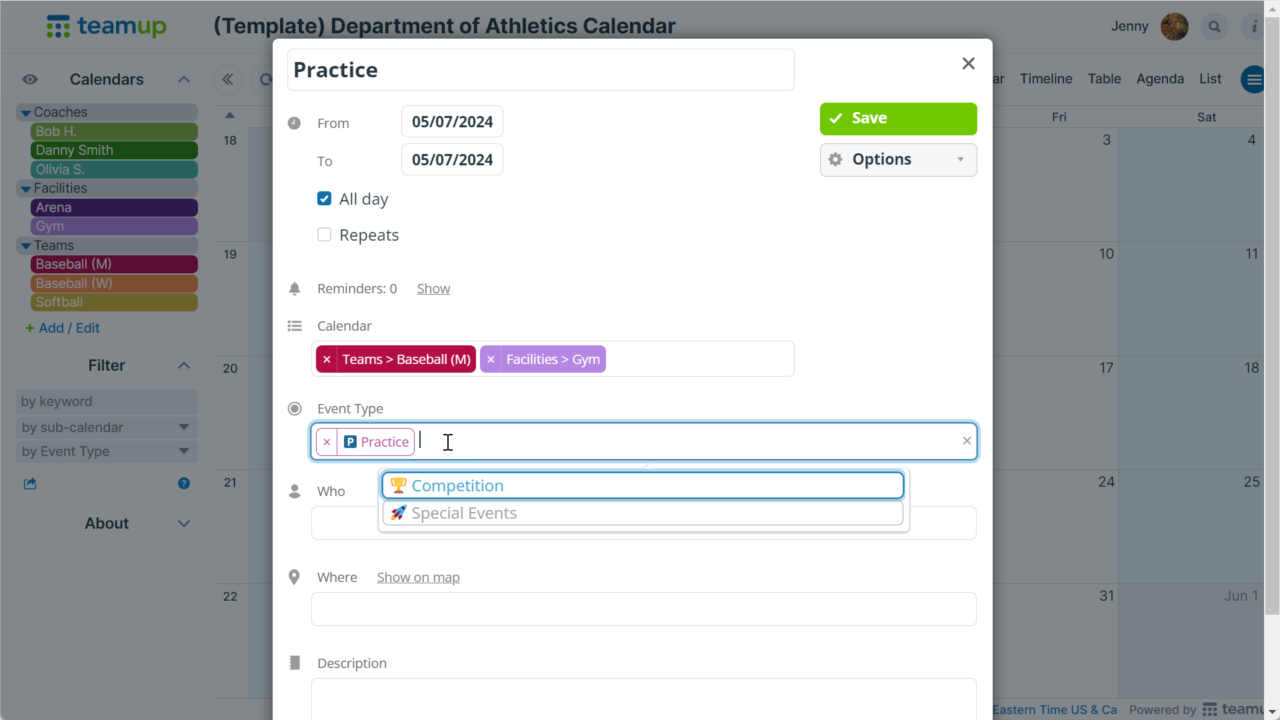The width and height of the screenshot is (1280, 720).
Task: Clear the Event Type field
Action: click(966, 441)
